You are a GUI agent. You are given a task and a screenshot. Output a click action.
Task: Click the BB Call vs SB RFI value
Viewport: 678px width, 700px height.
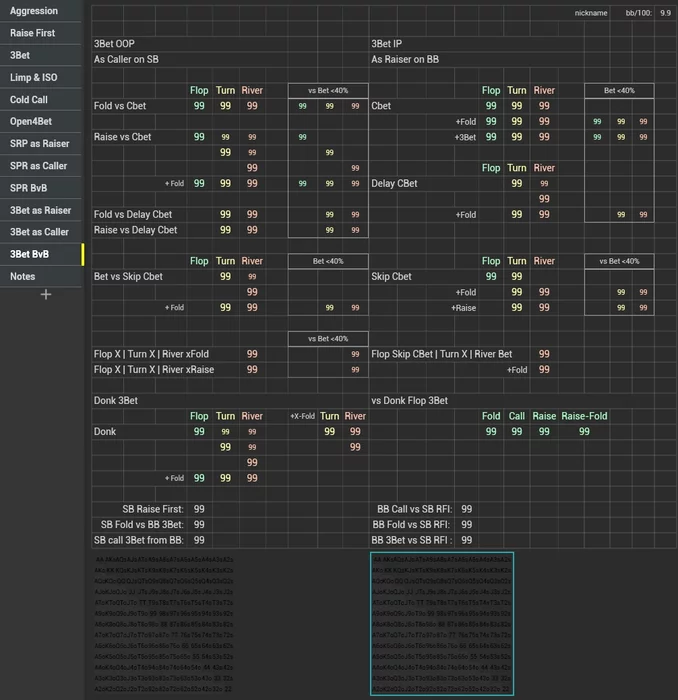click(x=467, y=509)
